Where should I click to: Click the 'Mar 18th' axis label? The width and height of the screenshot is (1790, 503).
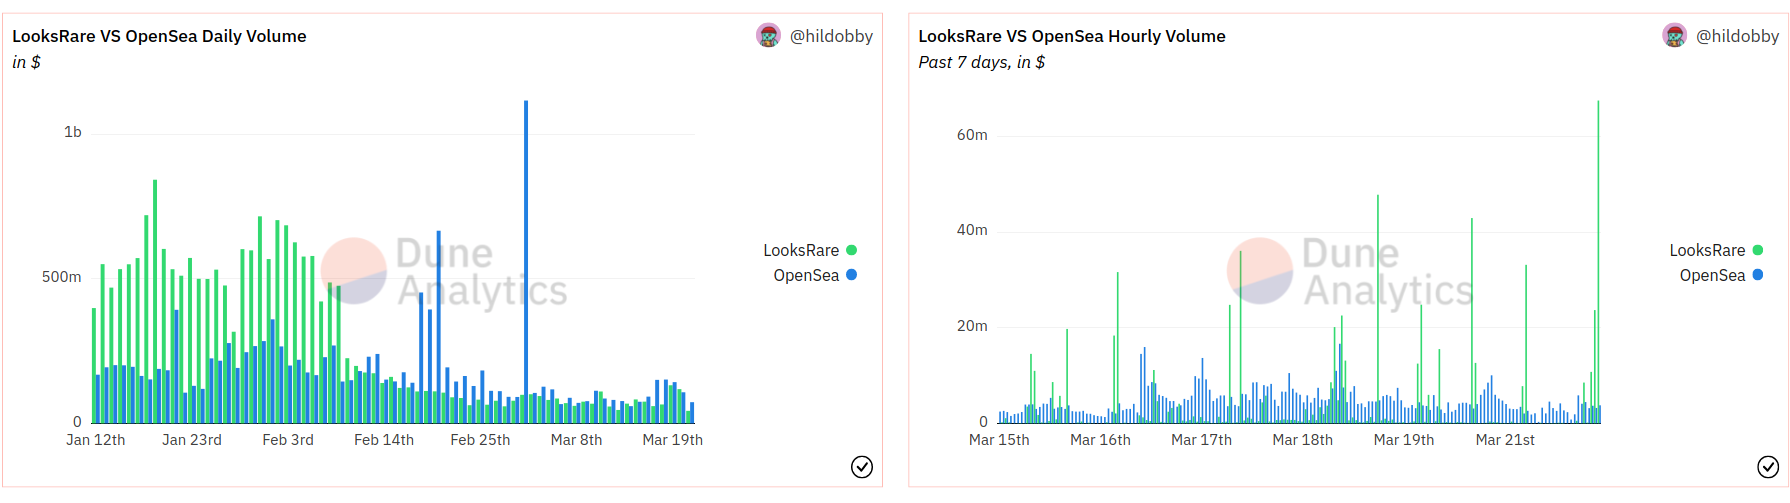tap(1302, 440)
